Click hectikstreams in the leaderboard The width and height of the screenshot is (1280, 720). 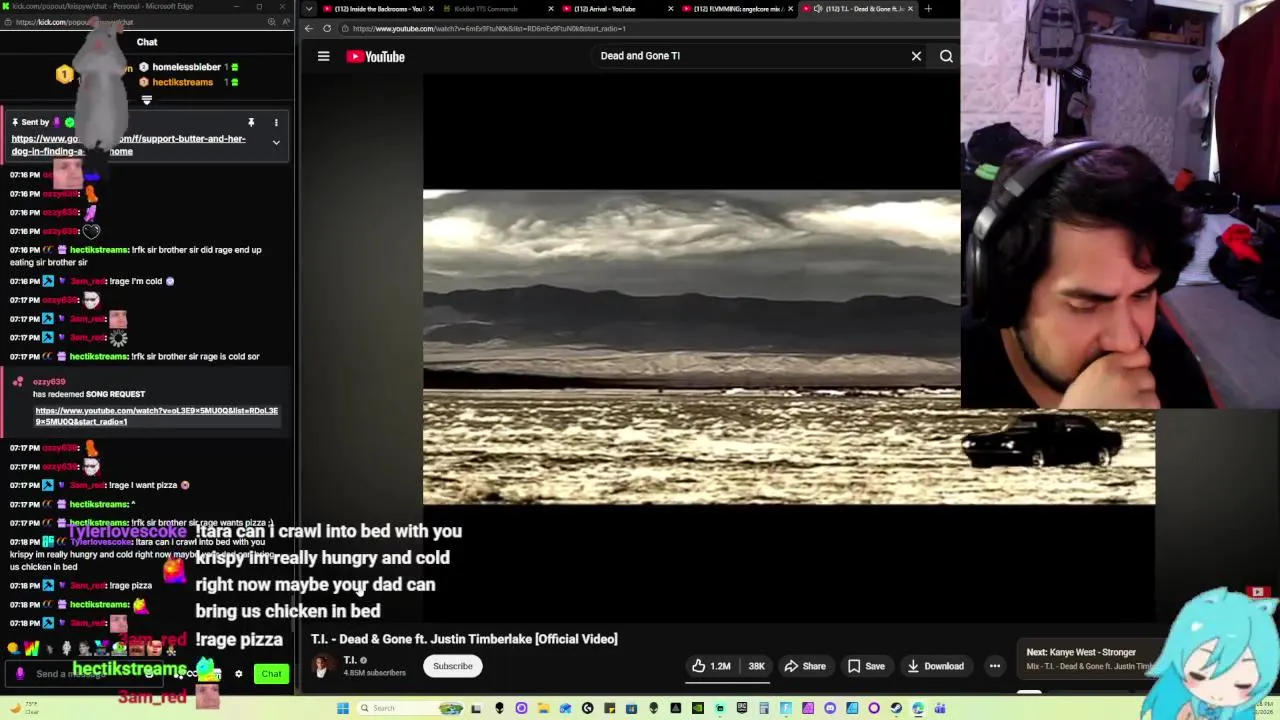(182, 82)
